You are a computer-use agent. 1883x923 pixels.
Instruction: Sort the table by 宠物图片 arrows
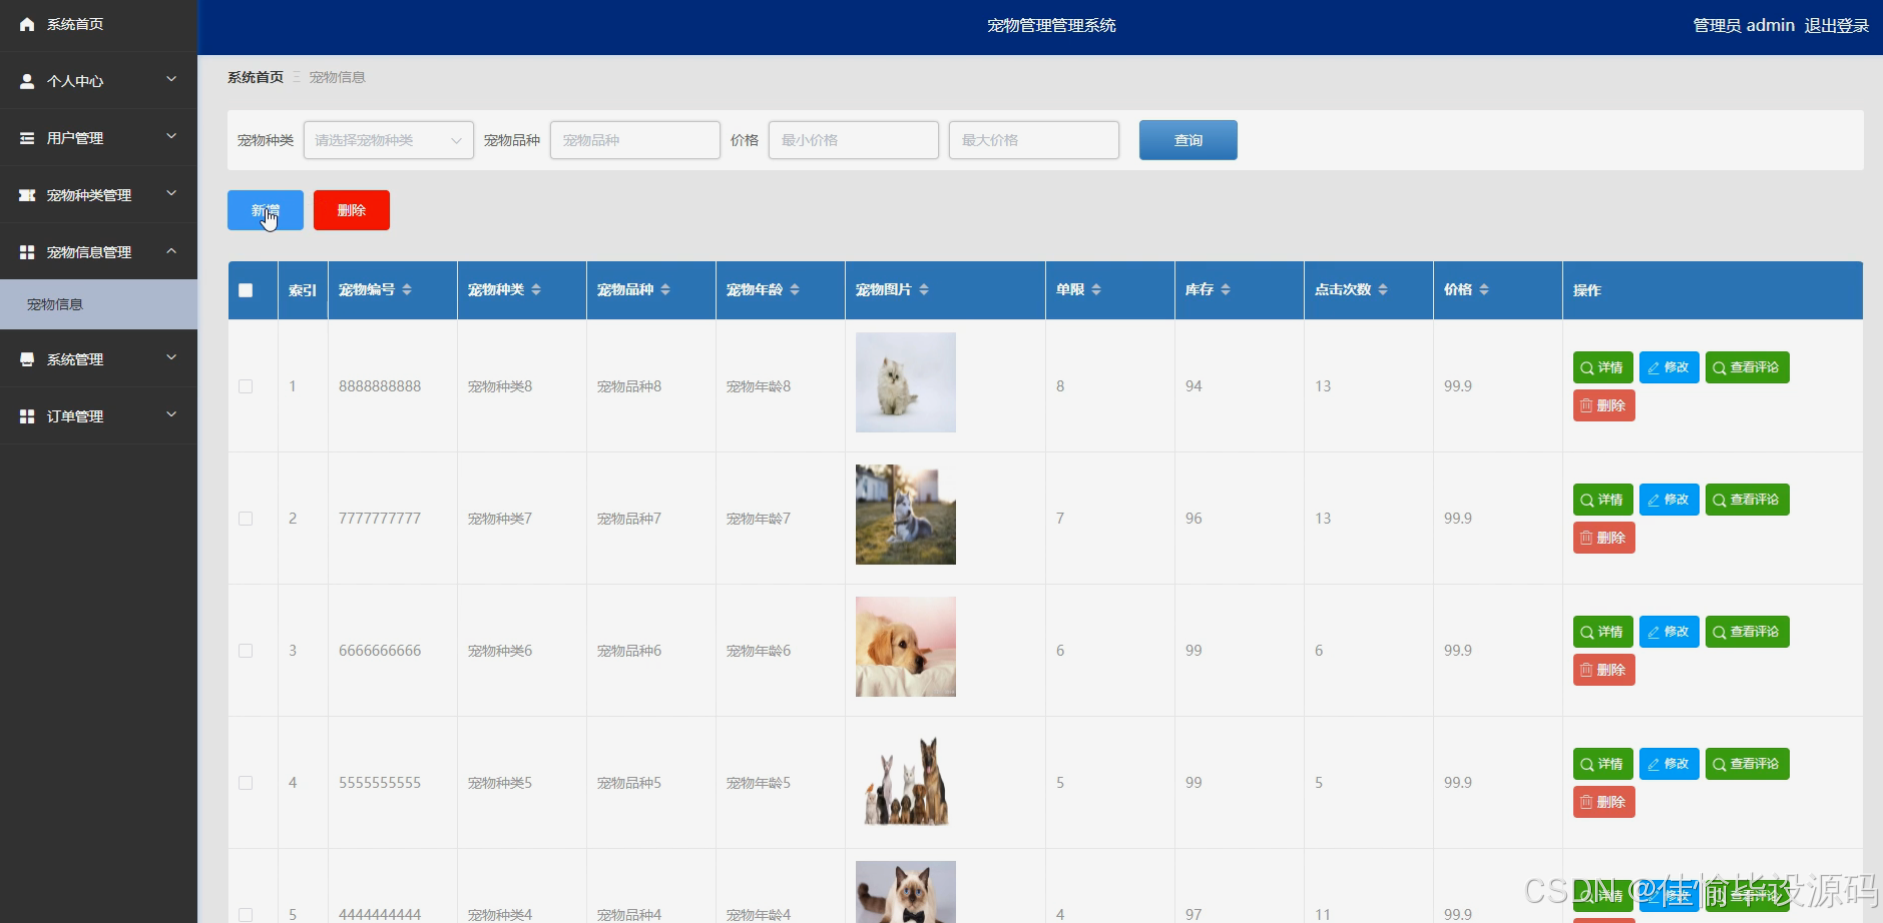point(924,290)
